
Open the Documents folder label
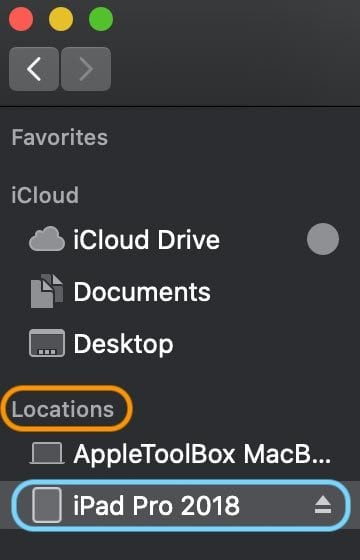click(142, 291)
